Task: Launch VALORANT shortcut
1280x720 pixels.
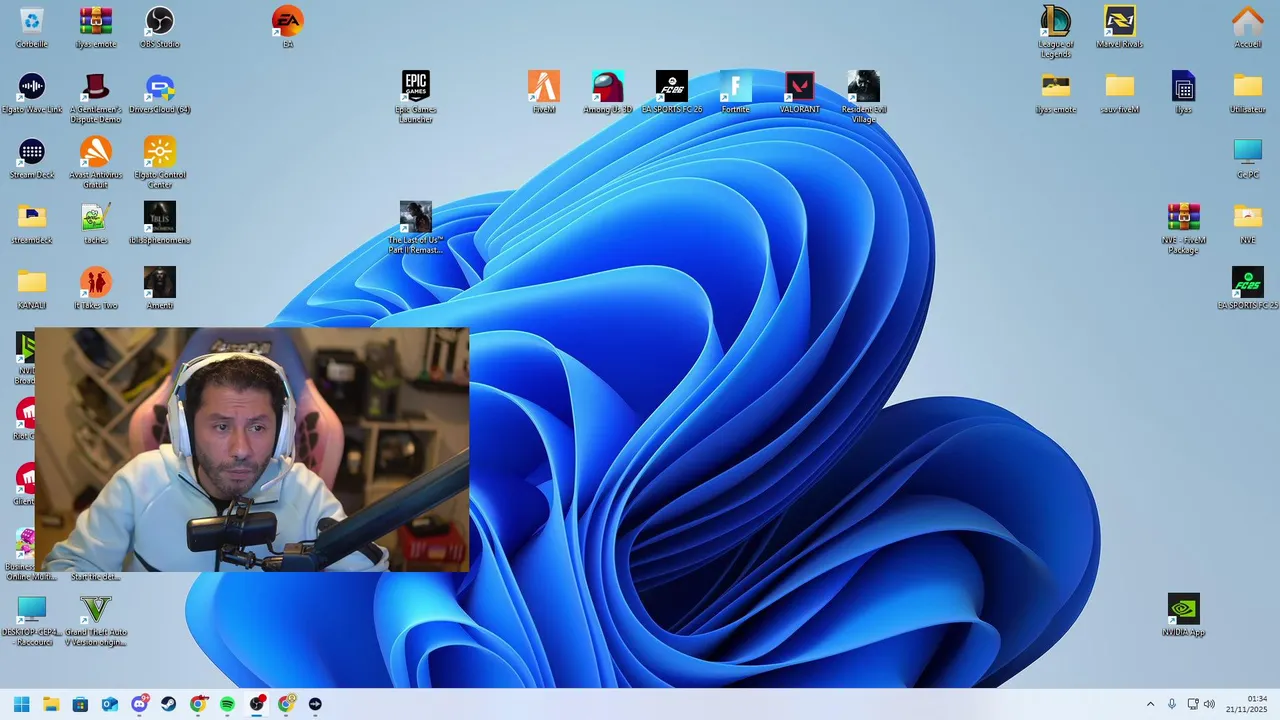Action: click(800, 86)
